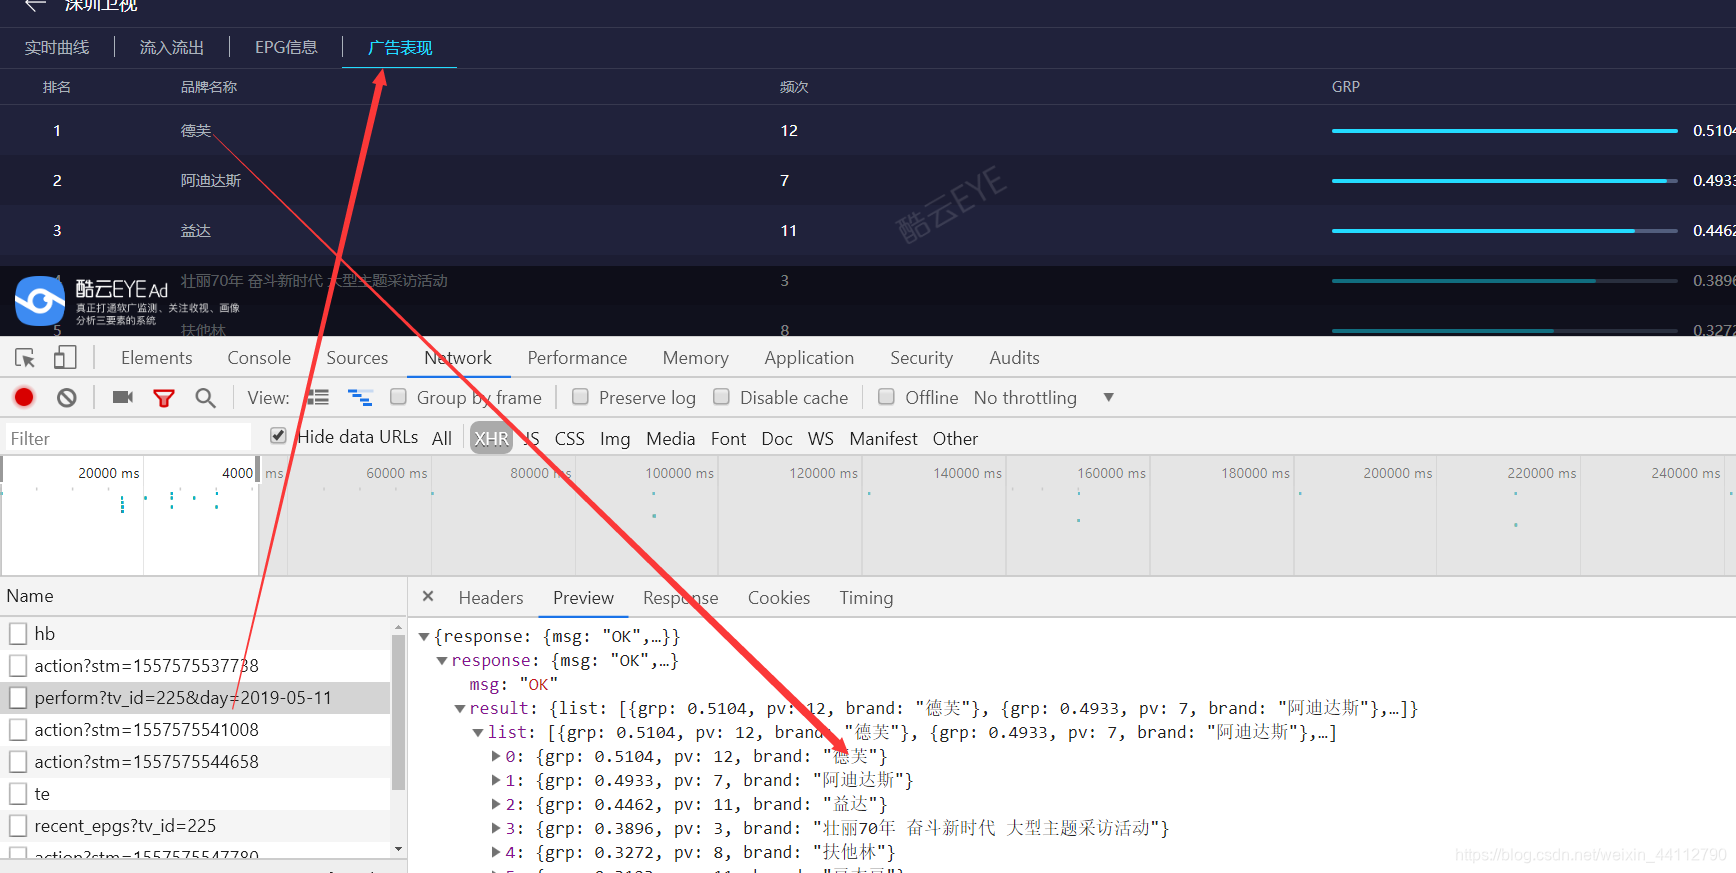Collapse the nested response node
1736x873 pixels.
click(442, 661)
